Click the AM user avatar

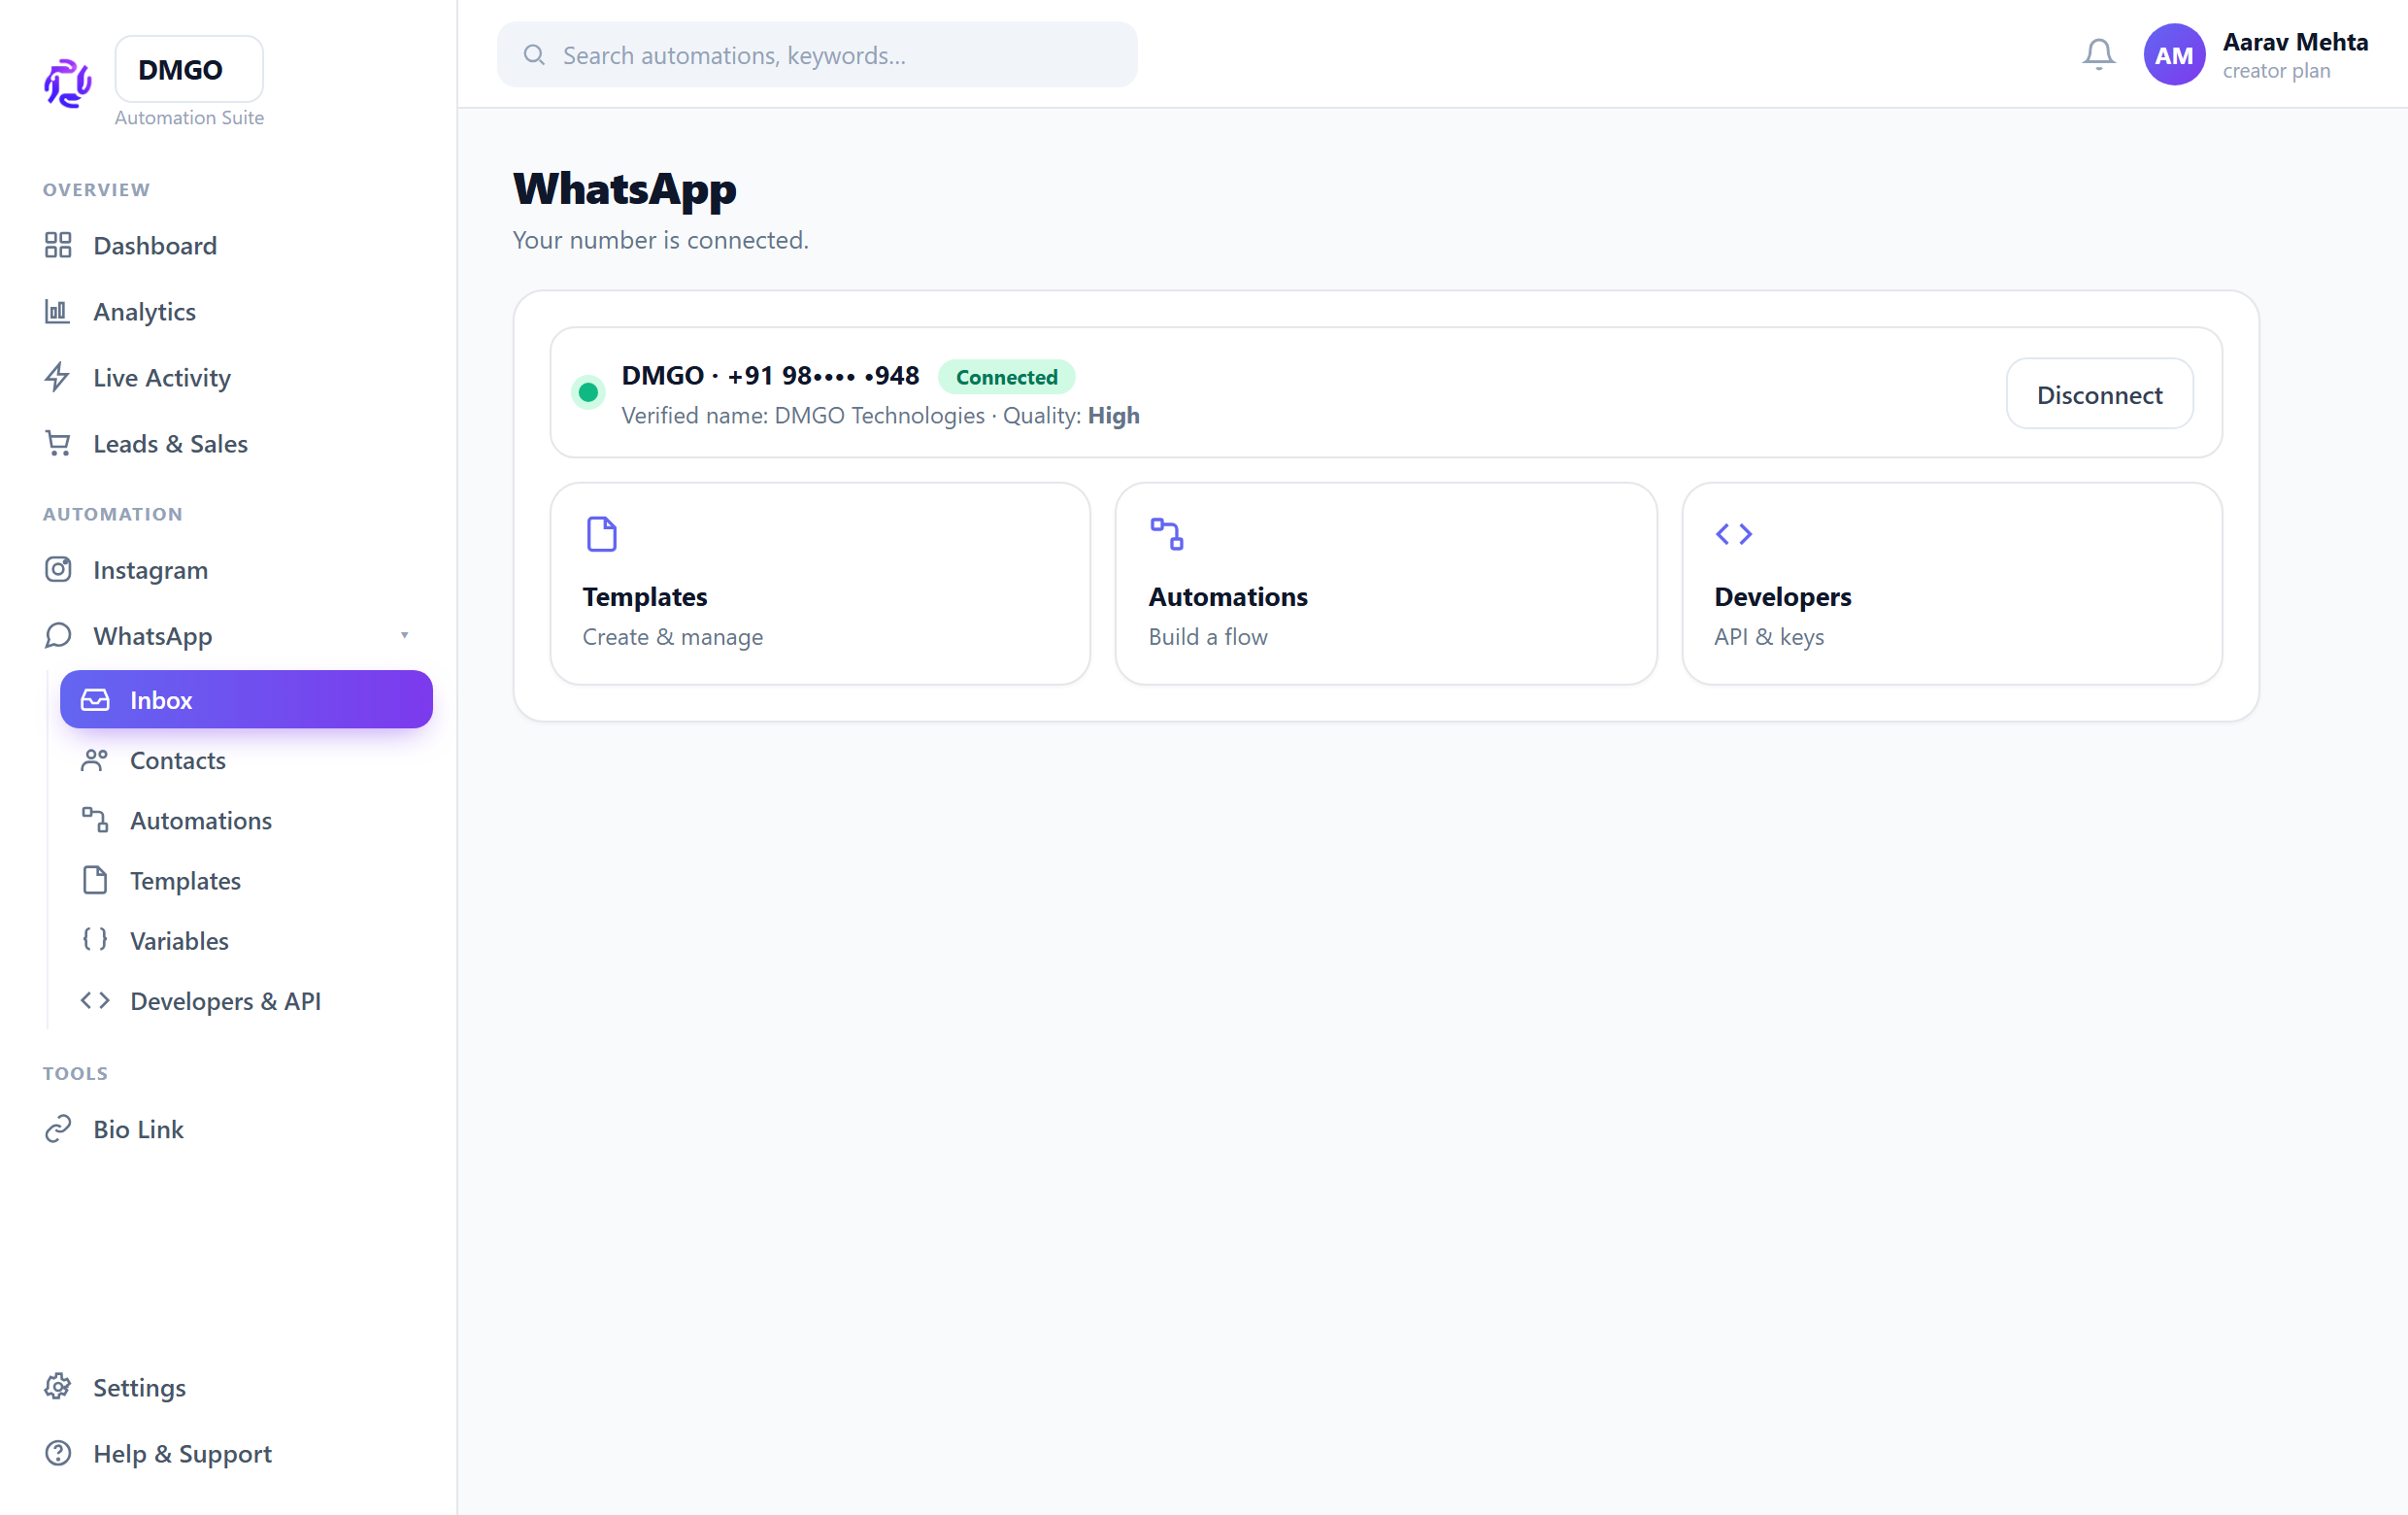point(2173,55)
